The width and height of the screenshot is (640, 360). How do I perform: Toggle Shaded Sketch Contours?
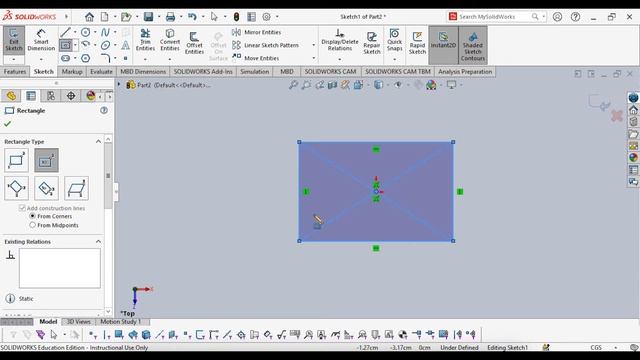(473, 45)
